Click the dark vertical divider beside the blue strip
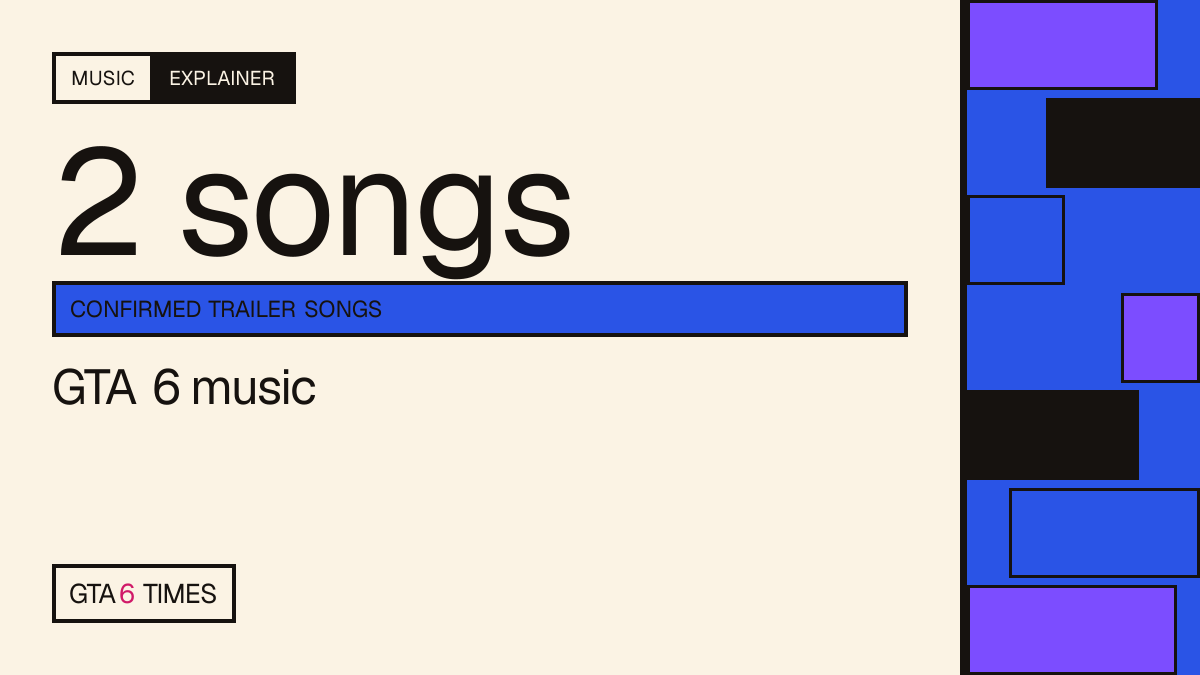The image size is (1200, 675). pos(963,337)
